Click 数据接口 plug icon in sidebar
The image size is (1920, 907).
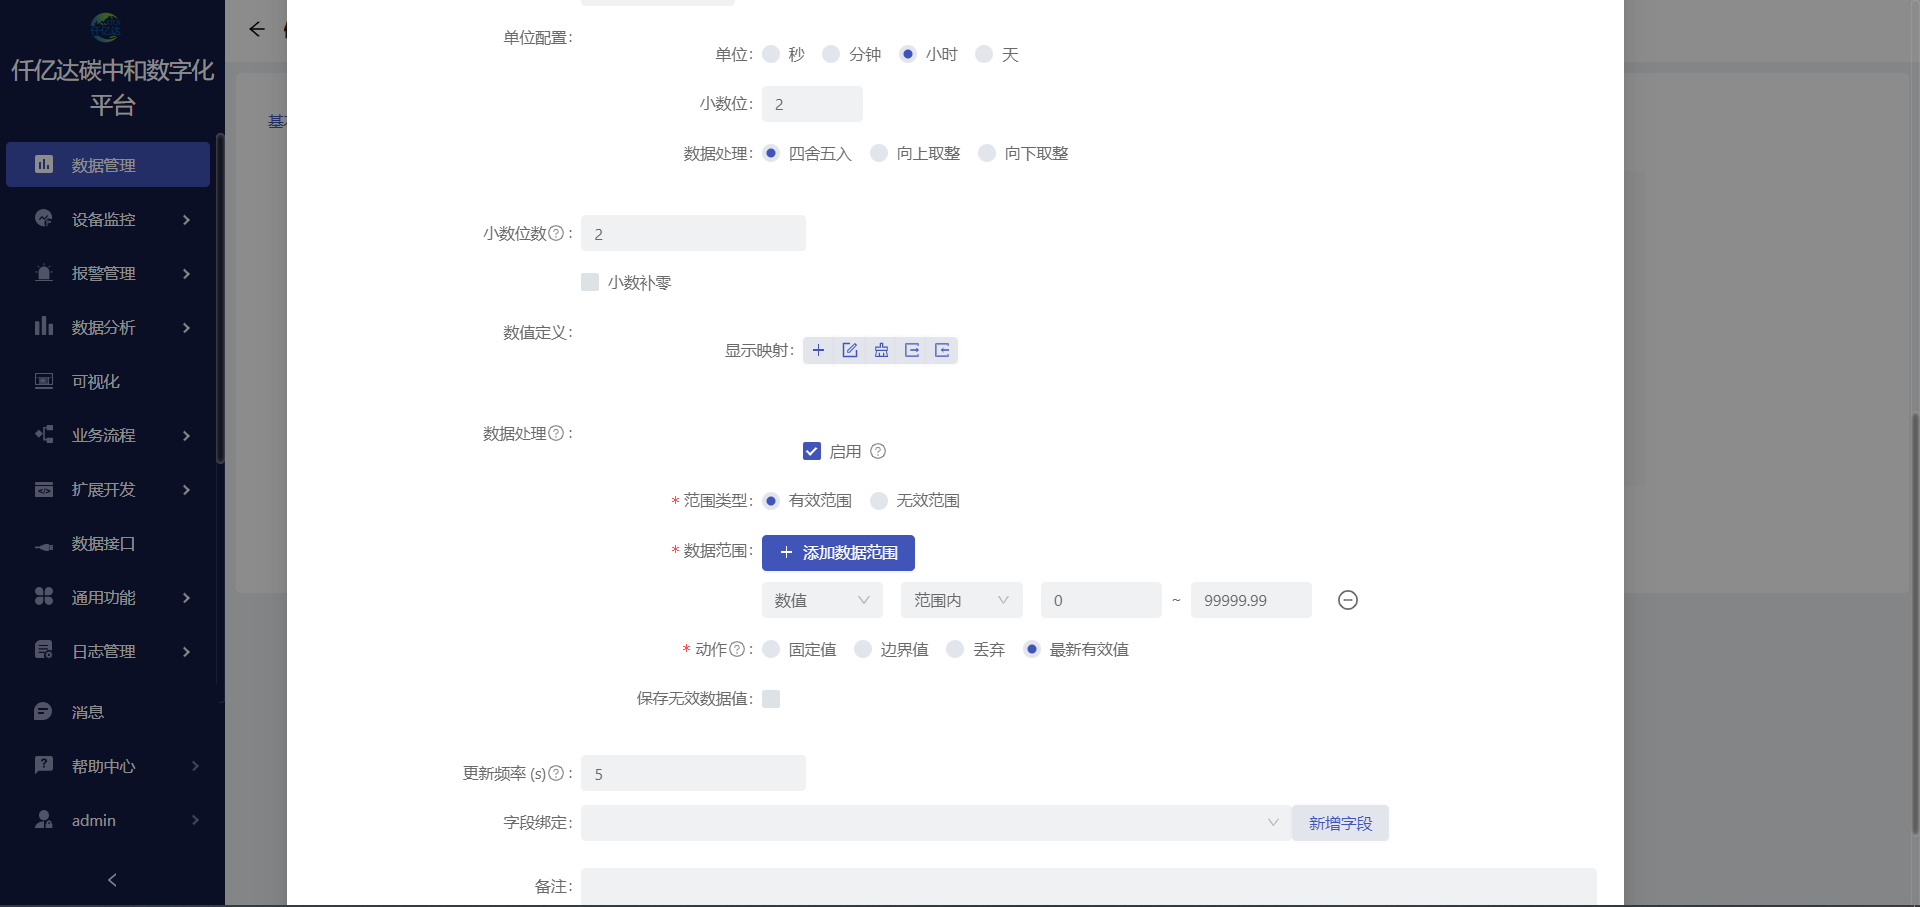pyautogui.click(x=44, y=546)
